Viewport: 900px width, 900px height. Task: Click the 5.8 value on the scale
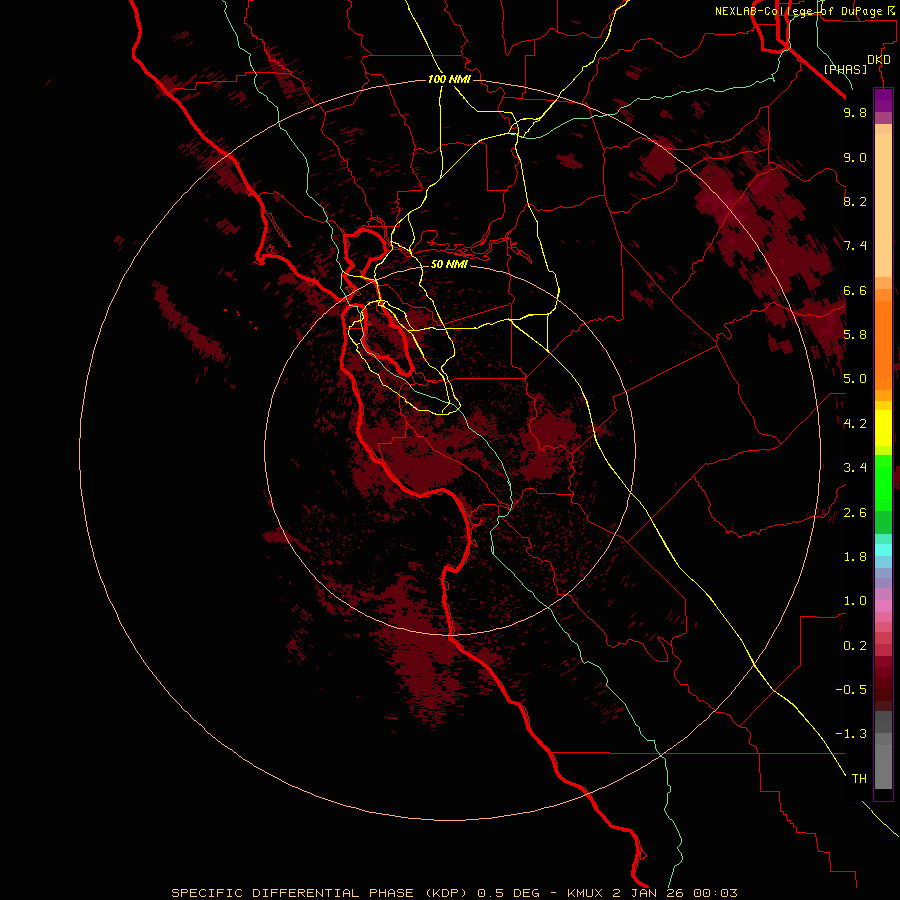coord(855,335)
